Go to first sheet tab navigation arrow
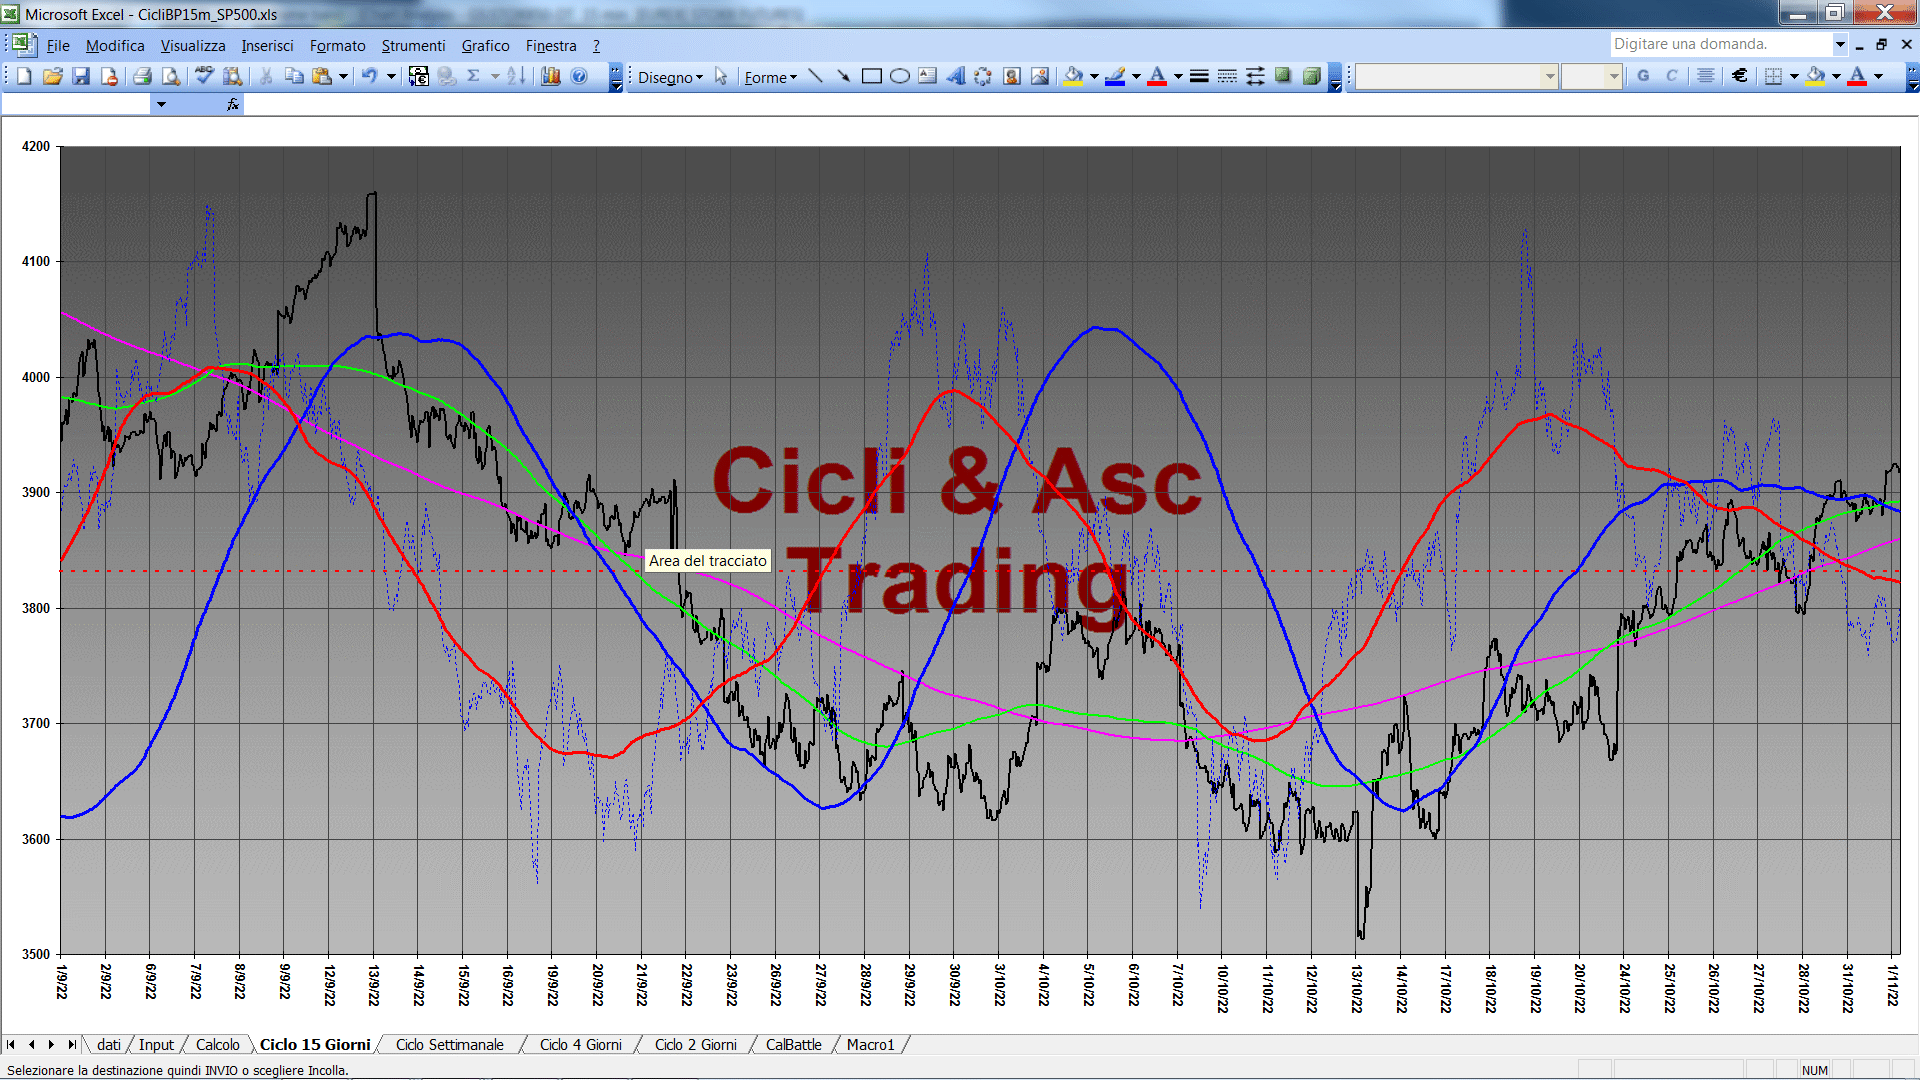1920x1080 pixels. point(11,1045)
